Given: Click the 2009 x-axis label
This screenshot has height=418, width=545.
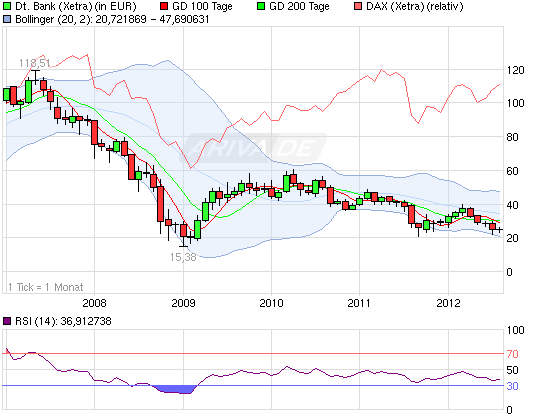Looking at the screenshot, I should point(183,303).
